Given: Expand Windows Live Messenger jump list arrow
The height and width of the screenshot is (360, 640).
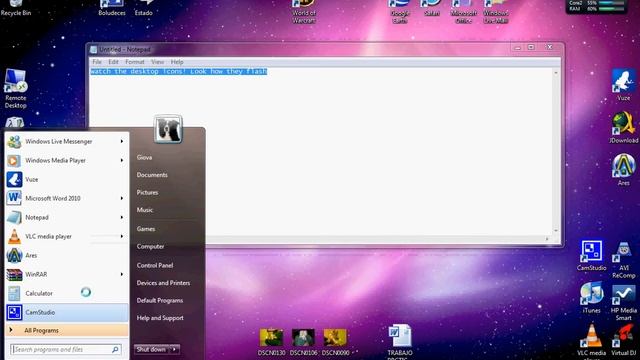Looking at the screenshot, I should 122,141.
